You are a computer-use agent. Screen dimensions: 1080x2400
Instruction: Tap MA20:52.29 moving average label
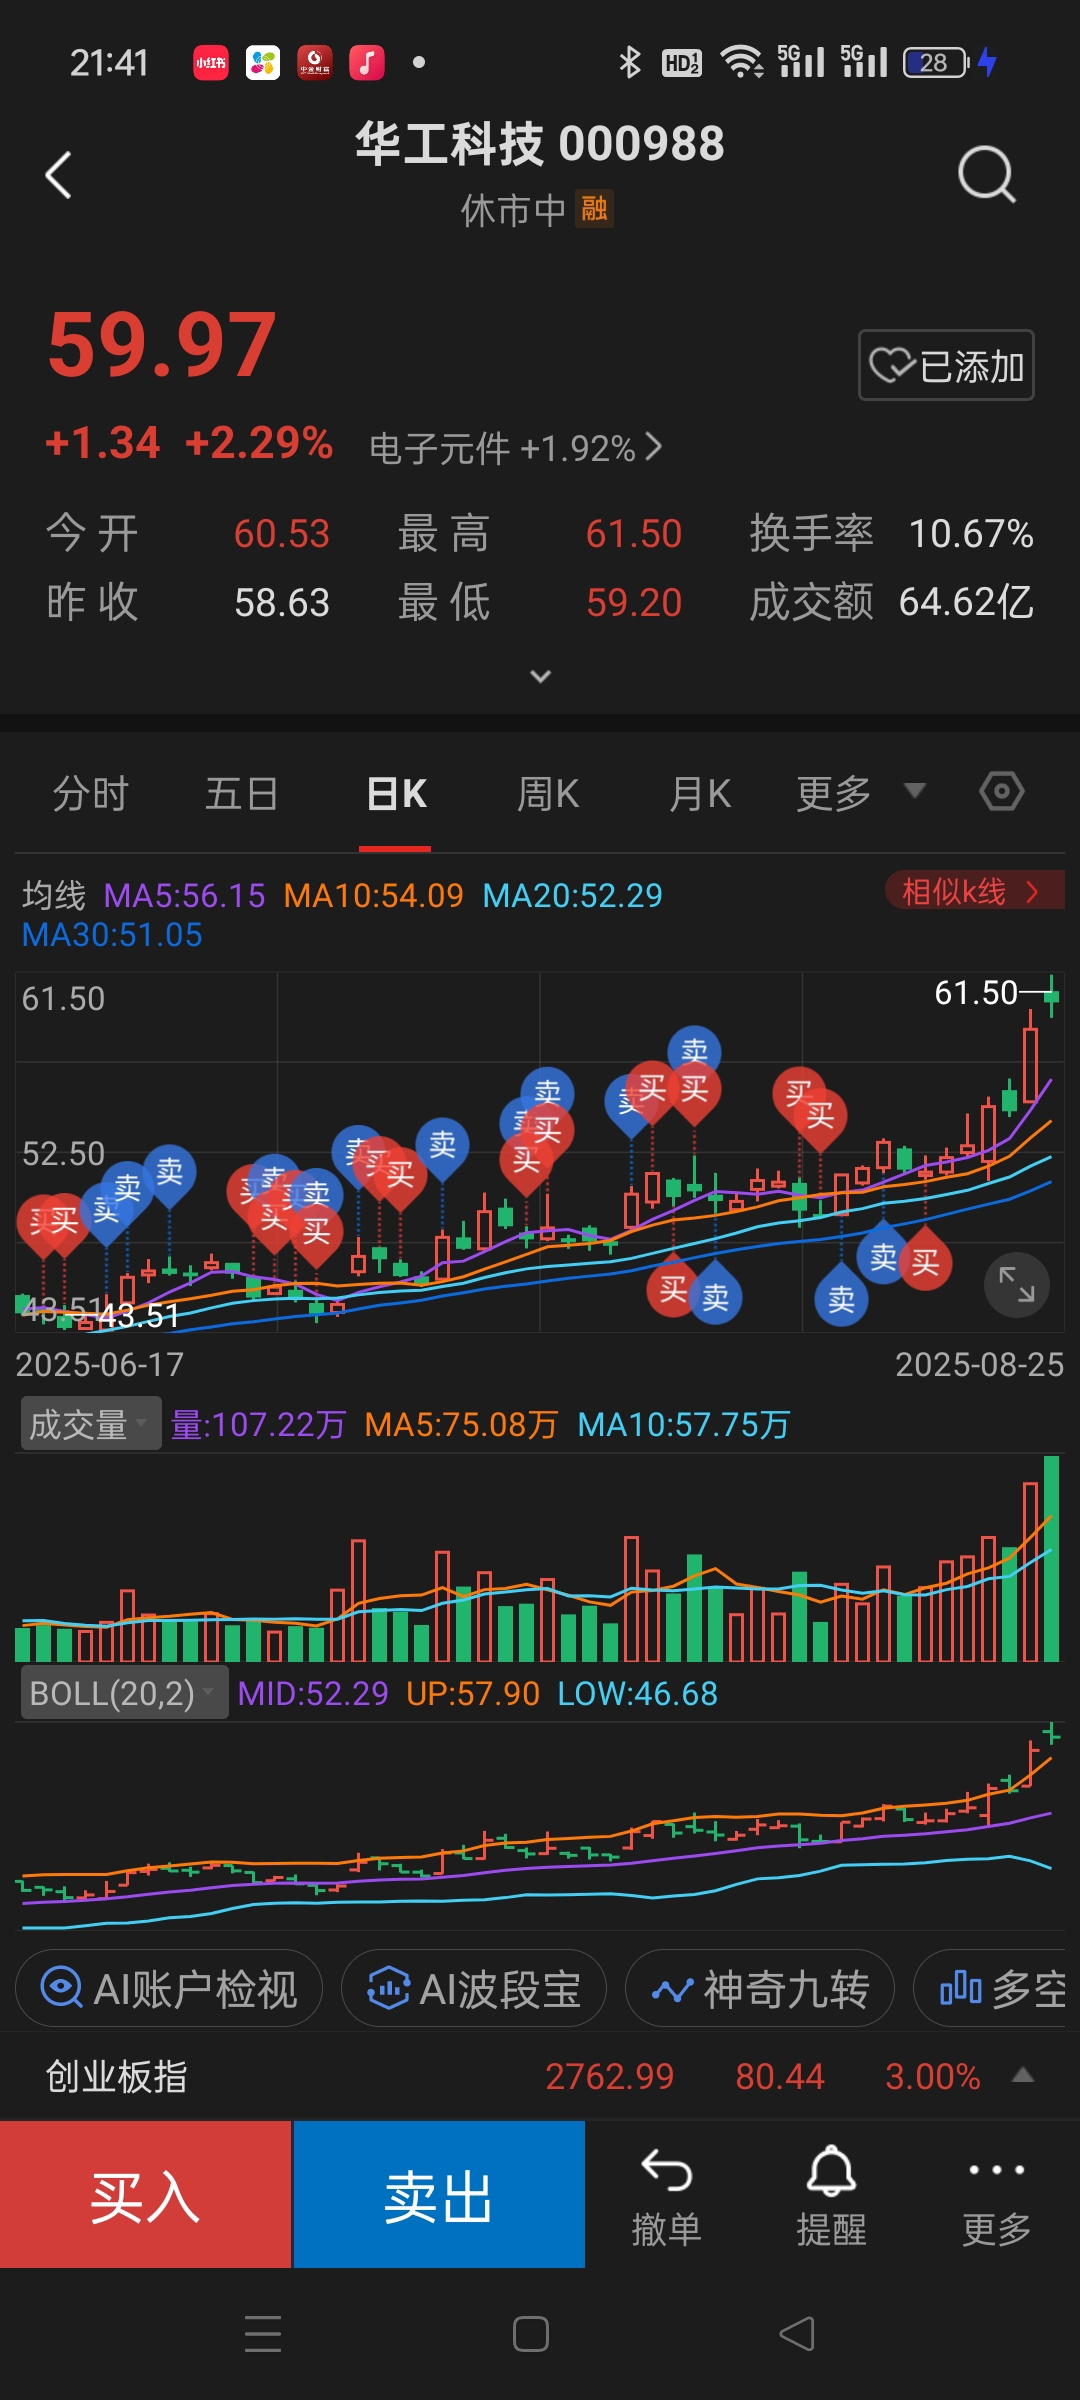coord(572,895)
